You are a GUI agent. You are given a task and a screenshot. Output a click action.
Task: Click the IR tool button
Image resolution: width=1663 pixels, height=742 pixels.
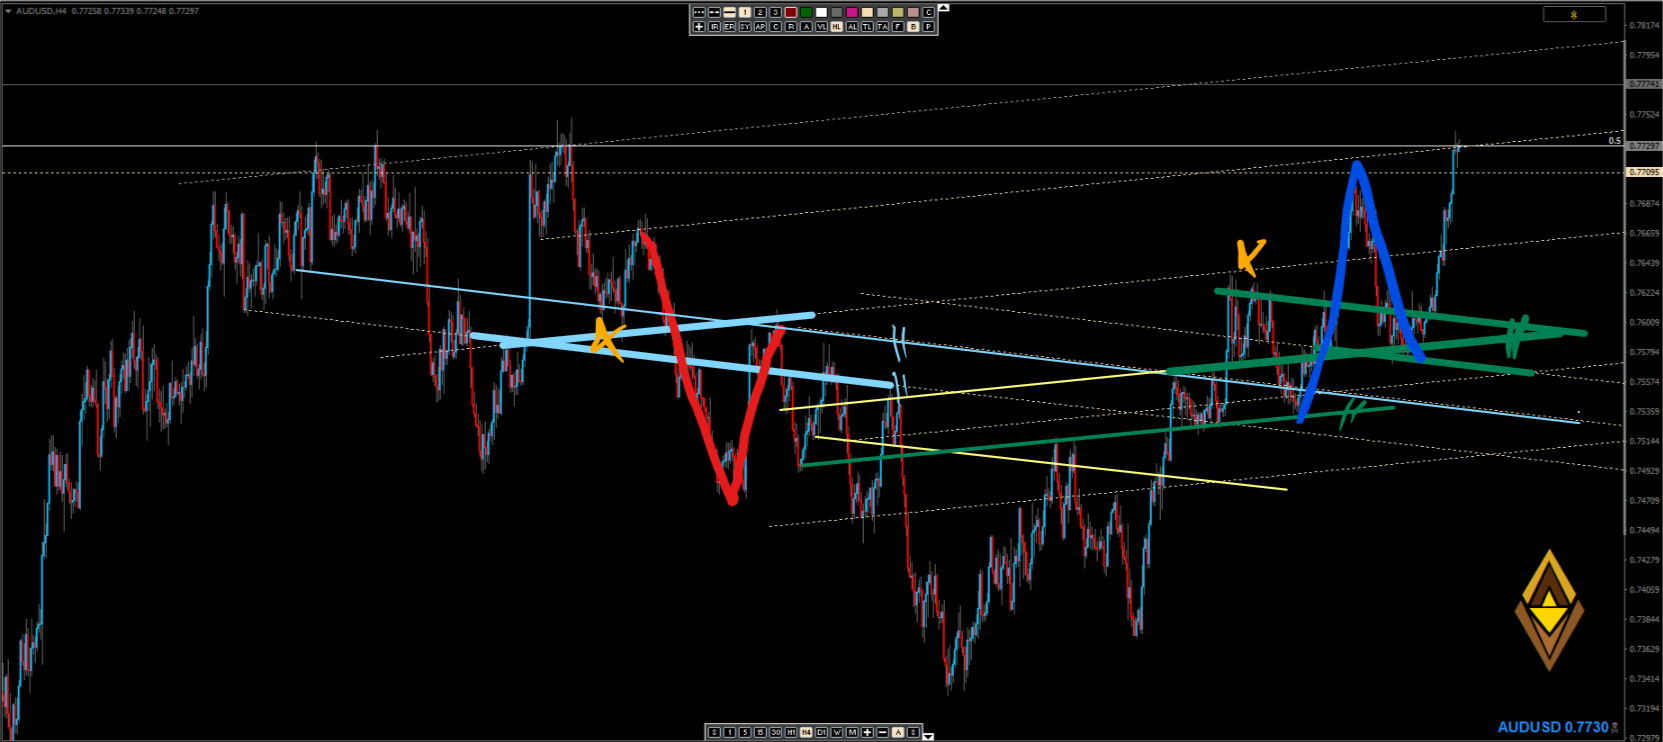(714, 27)
